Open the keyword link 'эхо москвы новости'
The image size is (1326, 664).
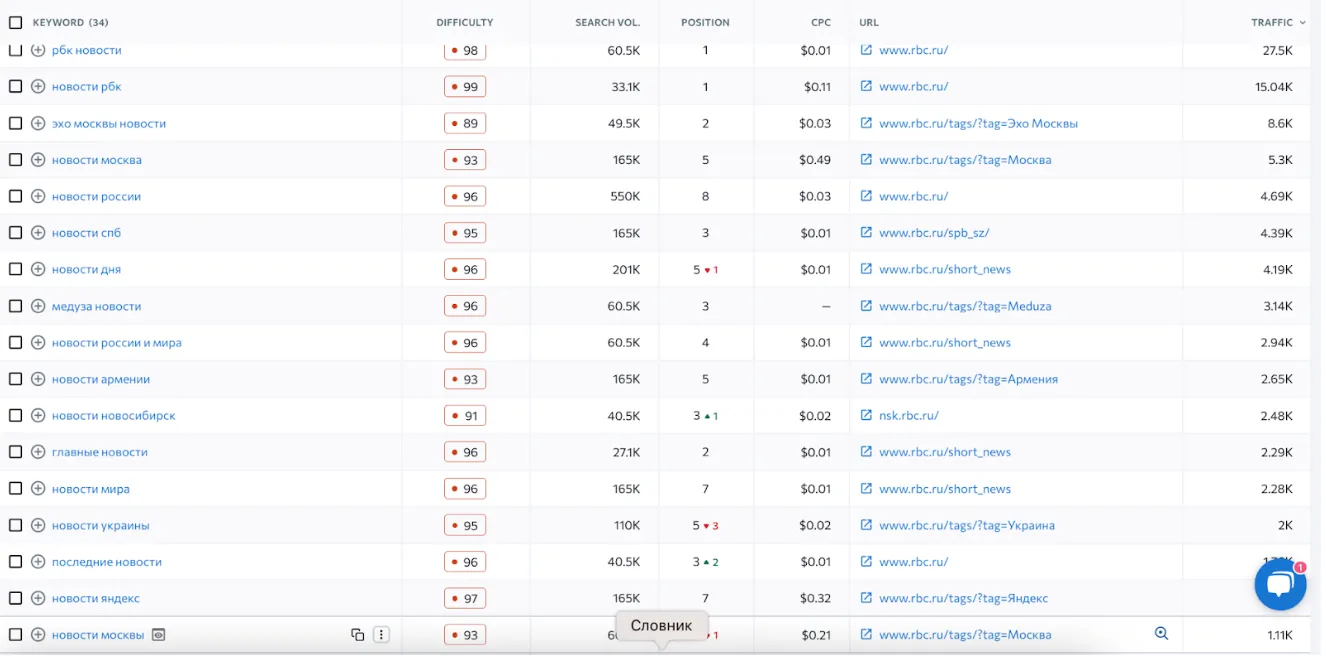pos(109,124)
